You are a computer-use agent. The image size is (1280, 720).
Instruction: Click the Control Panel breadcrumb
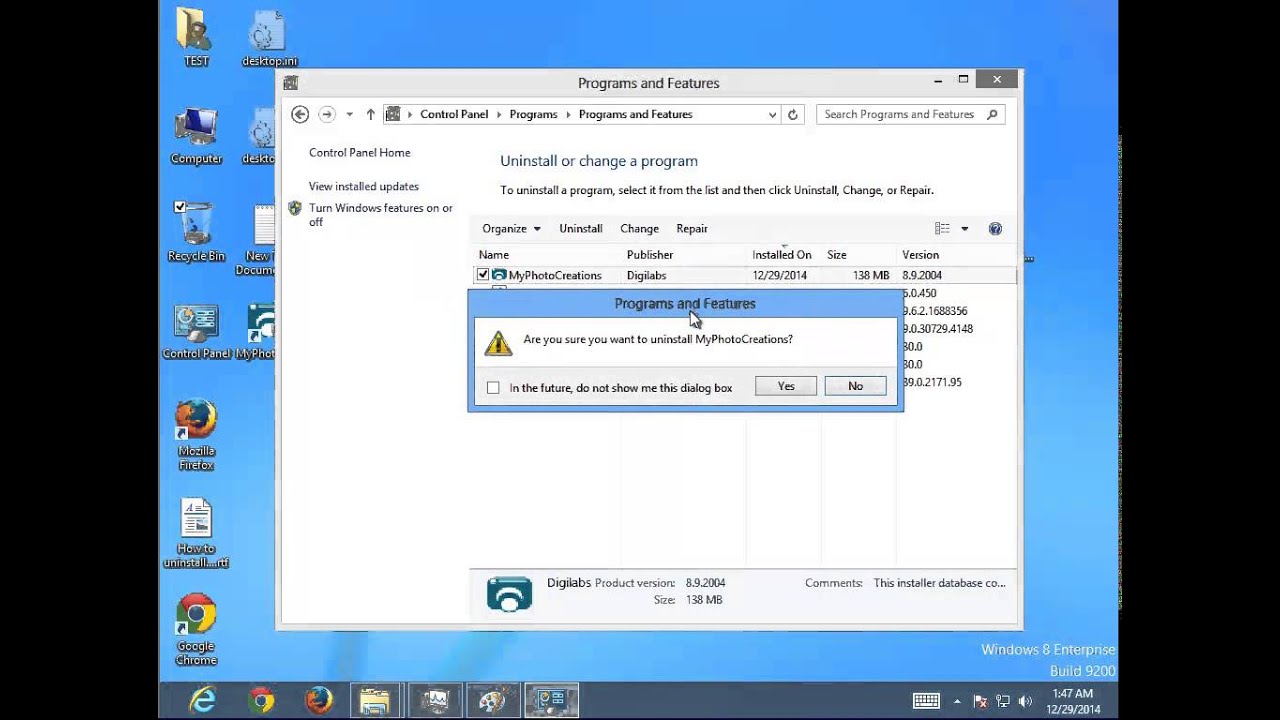click(x=454, y=114)
